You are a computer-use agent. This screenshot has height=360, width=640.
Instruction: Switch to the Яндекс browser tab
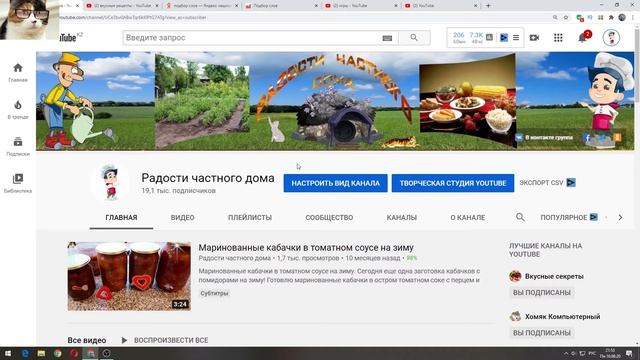tap(202, 6)
